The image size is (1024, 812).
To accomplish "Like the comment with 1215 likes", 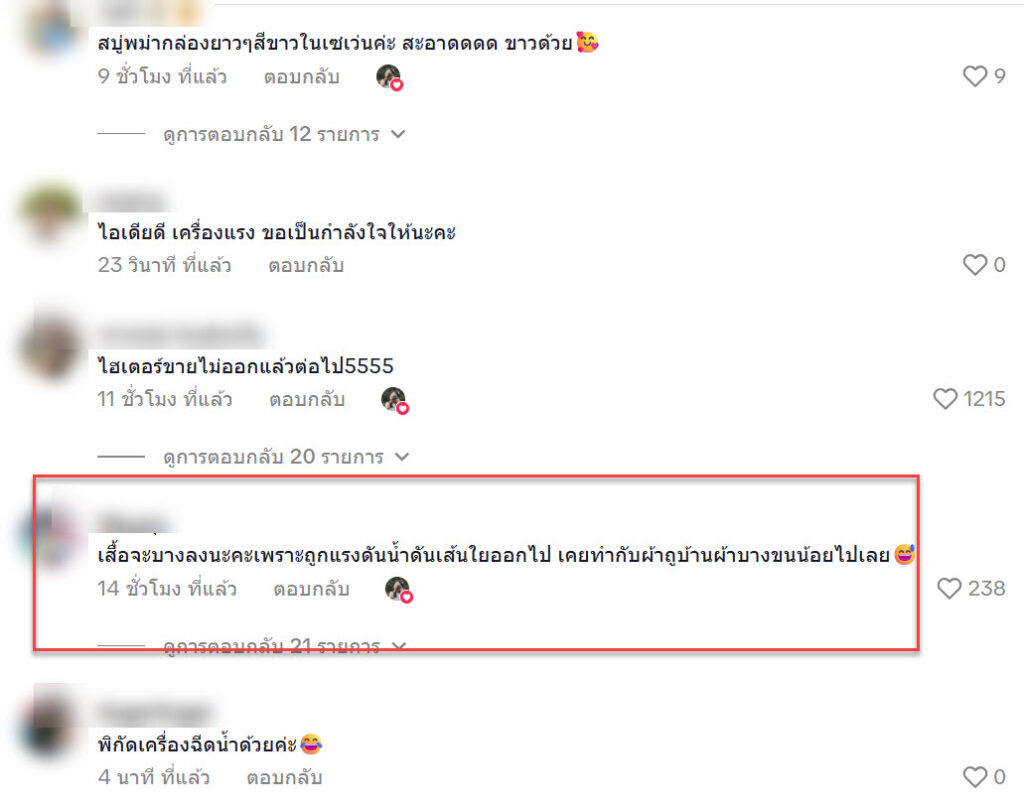I will 945,398.
